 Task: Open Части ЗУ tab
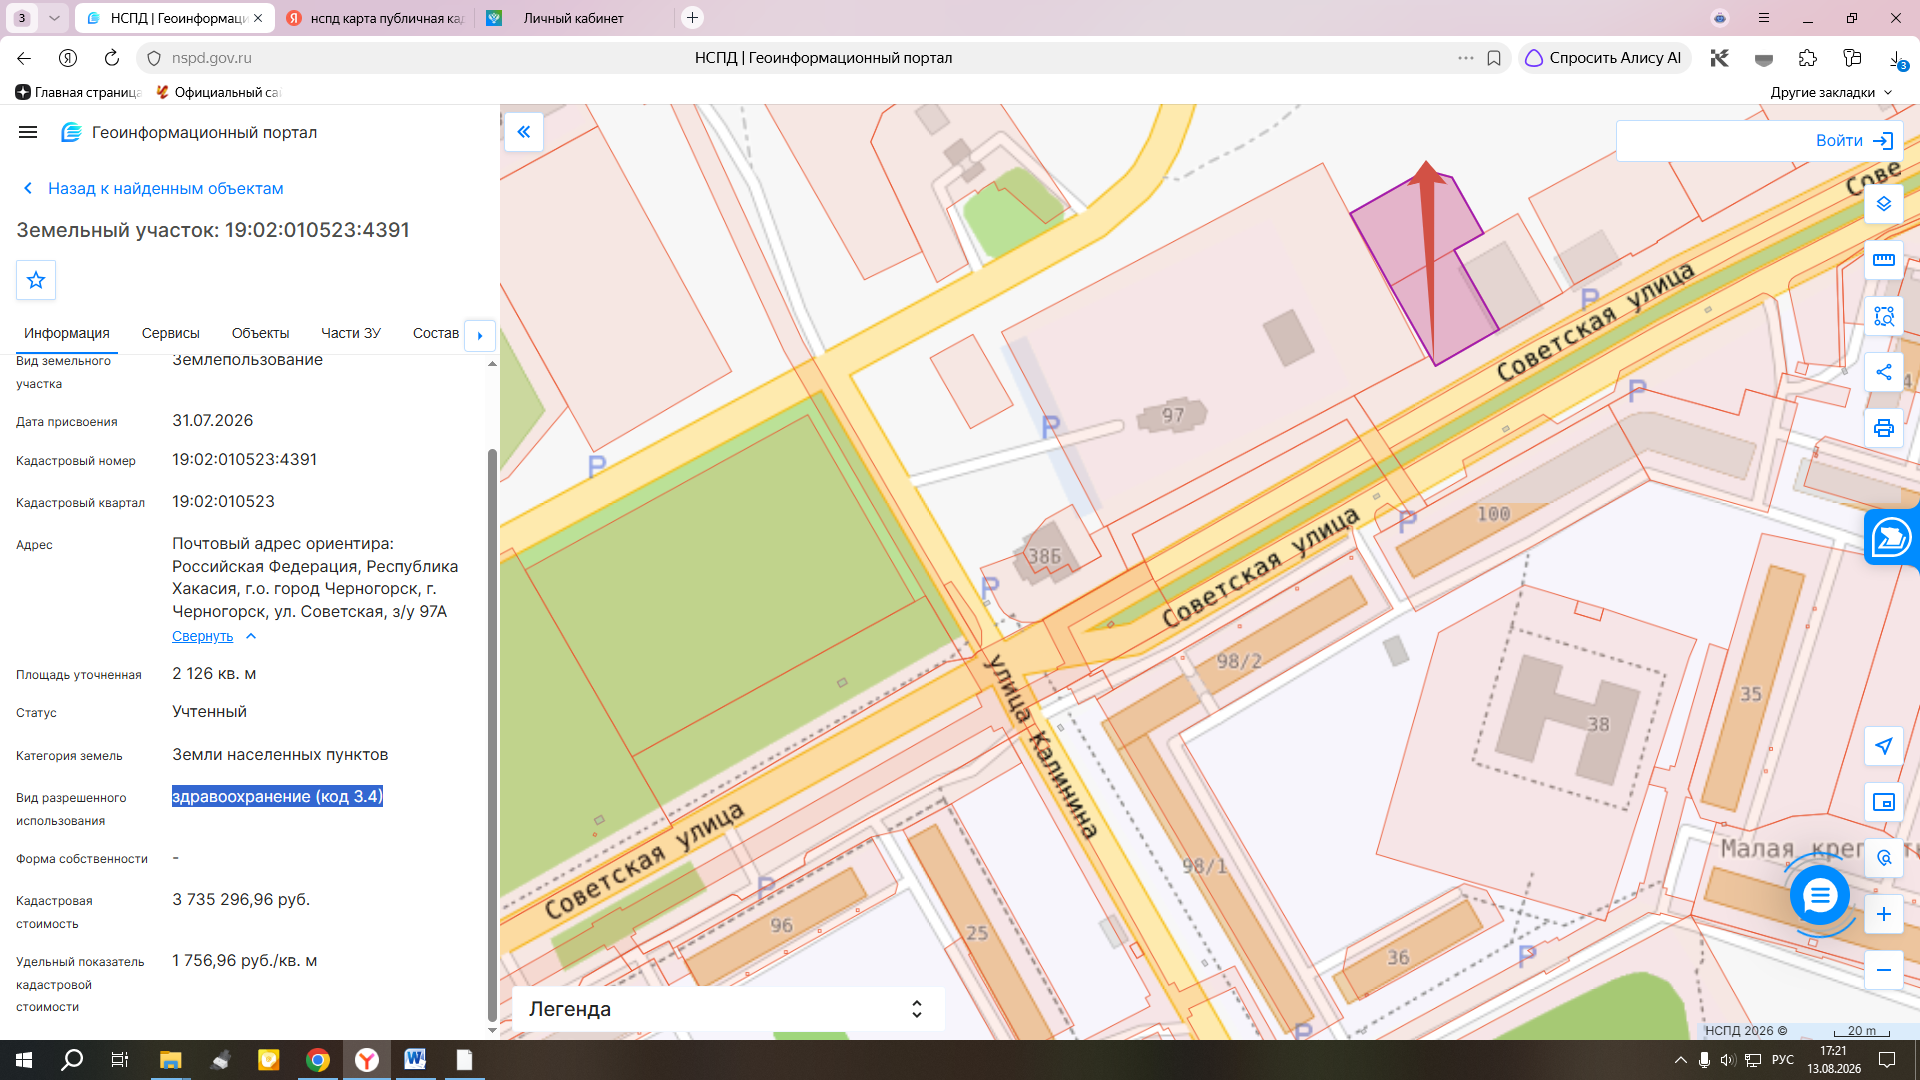351,333
